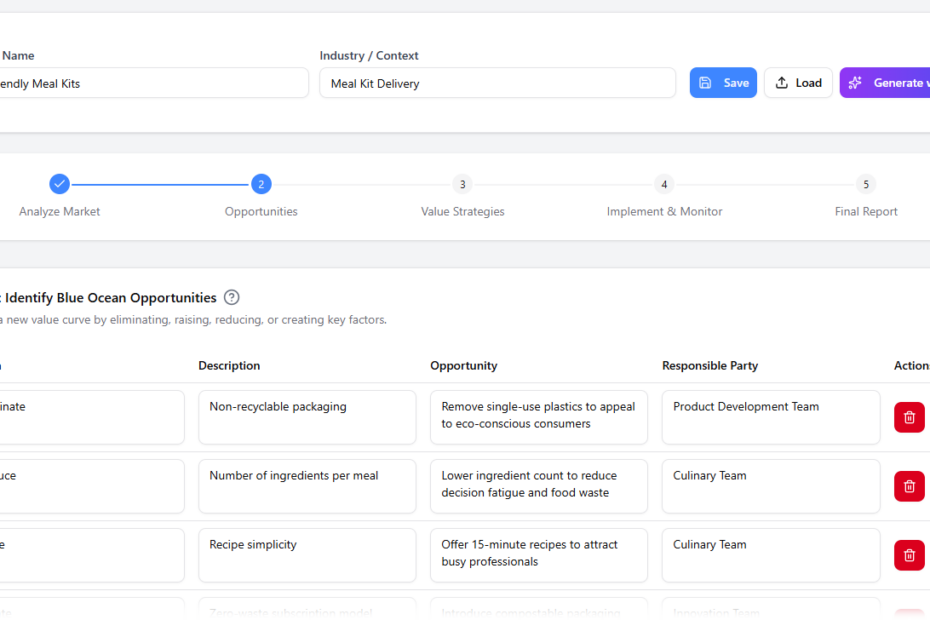This screenshot has height=620, width=930.
Task: Click the Product Development Team field
Action: (x=770, y=417)
